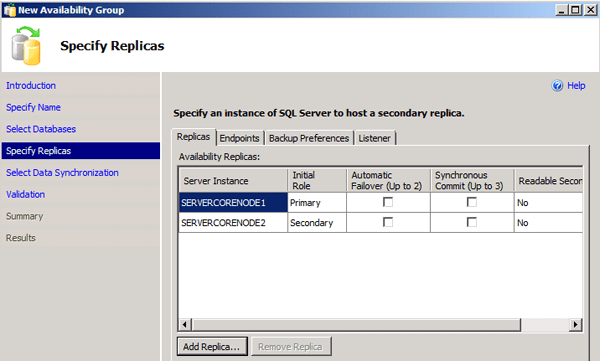Click the horizontal scrollbar right arrow
Viewport: 600px width, 361px height.
coord(575,325)
